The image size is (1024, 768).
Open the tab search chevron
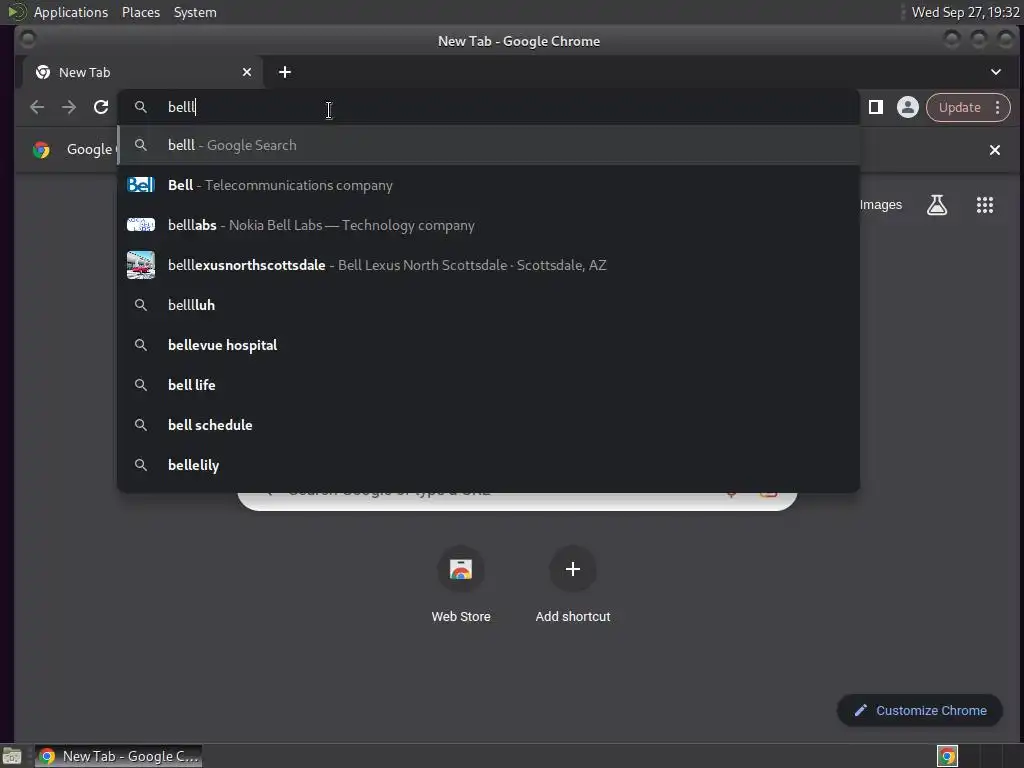tap(996, 72)
